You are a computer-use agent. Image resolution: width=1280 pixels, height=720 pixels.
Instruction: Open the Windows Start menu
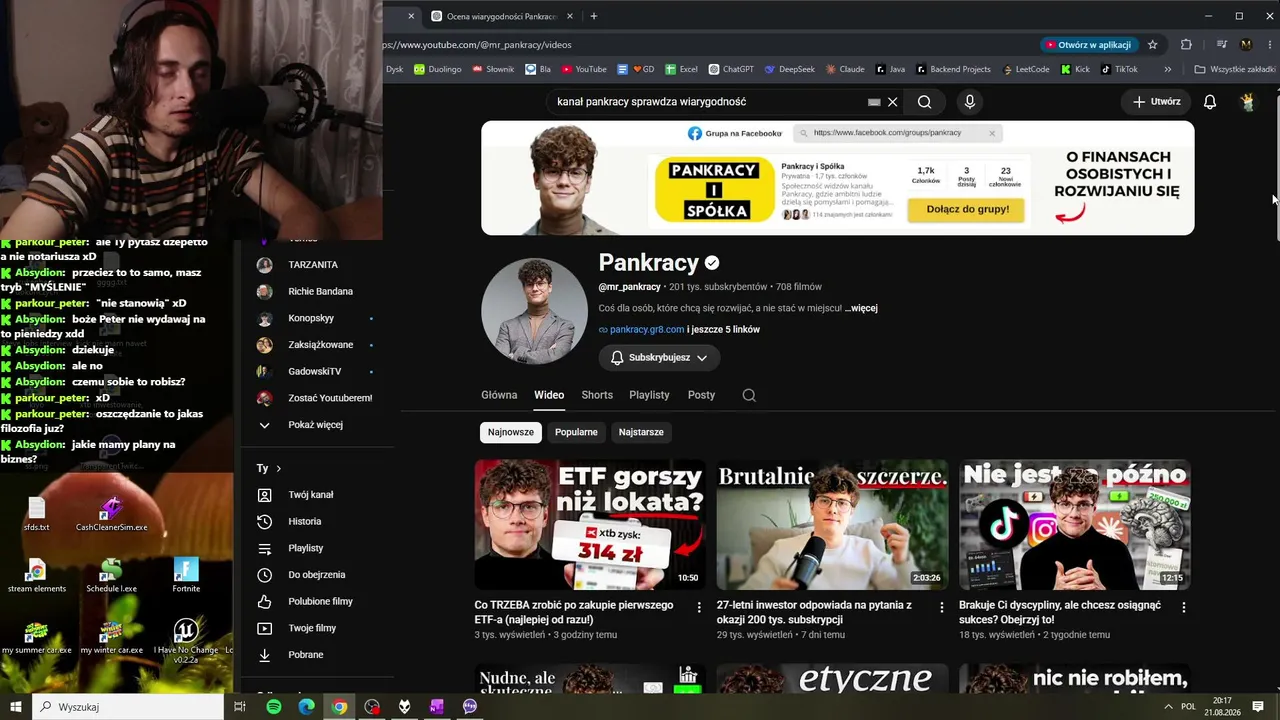[16, 707]
